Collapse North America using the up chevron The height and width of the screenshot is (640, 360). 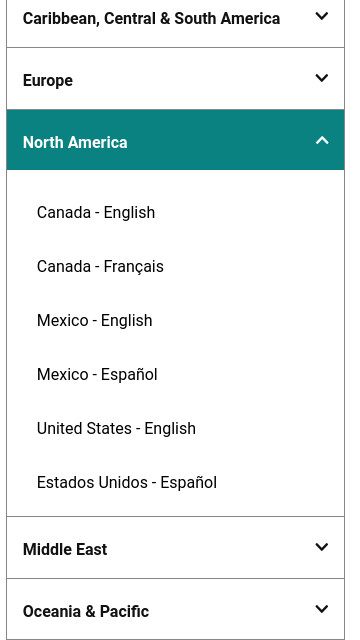tap(322, 140)
